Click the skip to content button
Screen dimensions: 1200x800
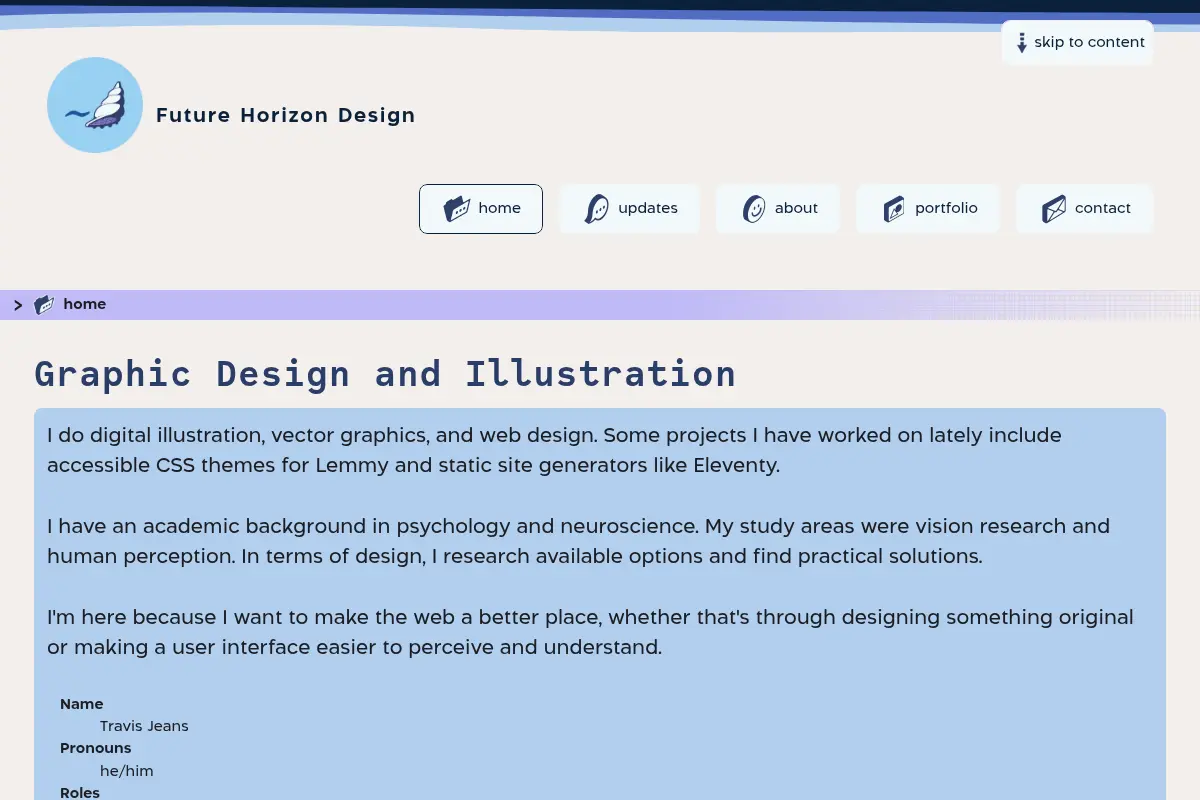1077,42
